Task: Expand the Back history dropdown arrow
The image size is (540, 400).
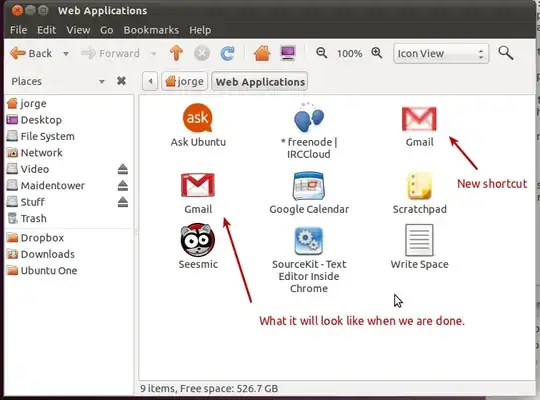Action: point(66,54)
